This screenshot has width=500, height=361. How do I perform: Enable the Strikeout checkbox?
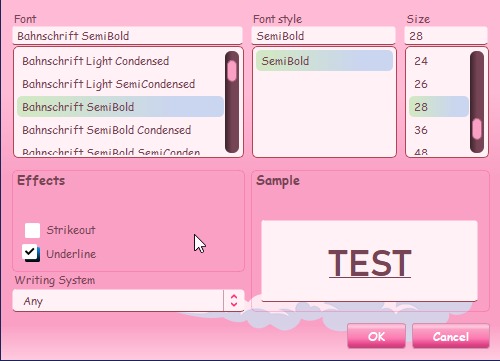pyautogui.click(x=32, y=230)
